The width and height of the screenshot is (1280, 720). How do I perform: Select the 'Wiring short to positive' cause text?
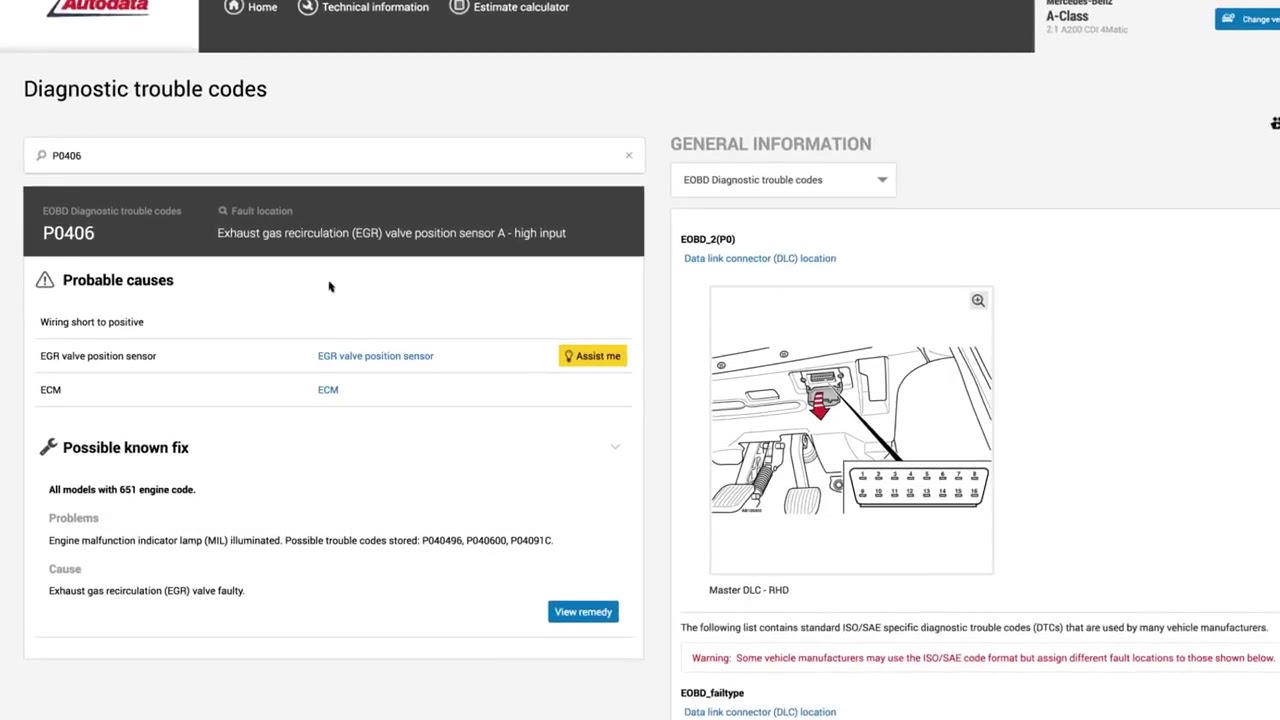tap(92, 322)
